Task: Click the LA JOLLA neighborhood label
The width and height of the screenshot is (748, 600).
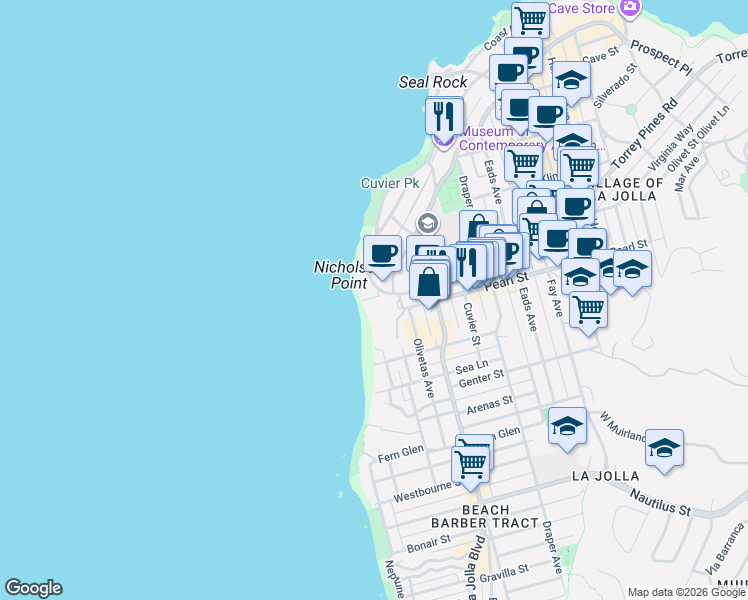Action: pyautogui.click(x=605, y=476)
